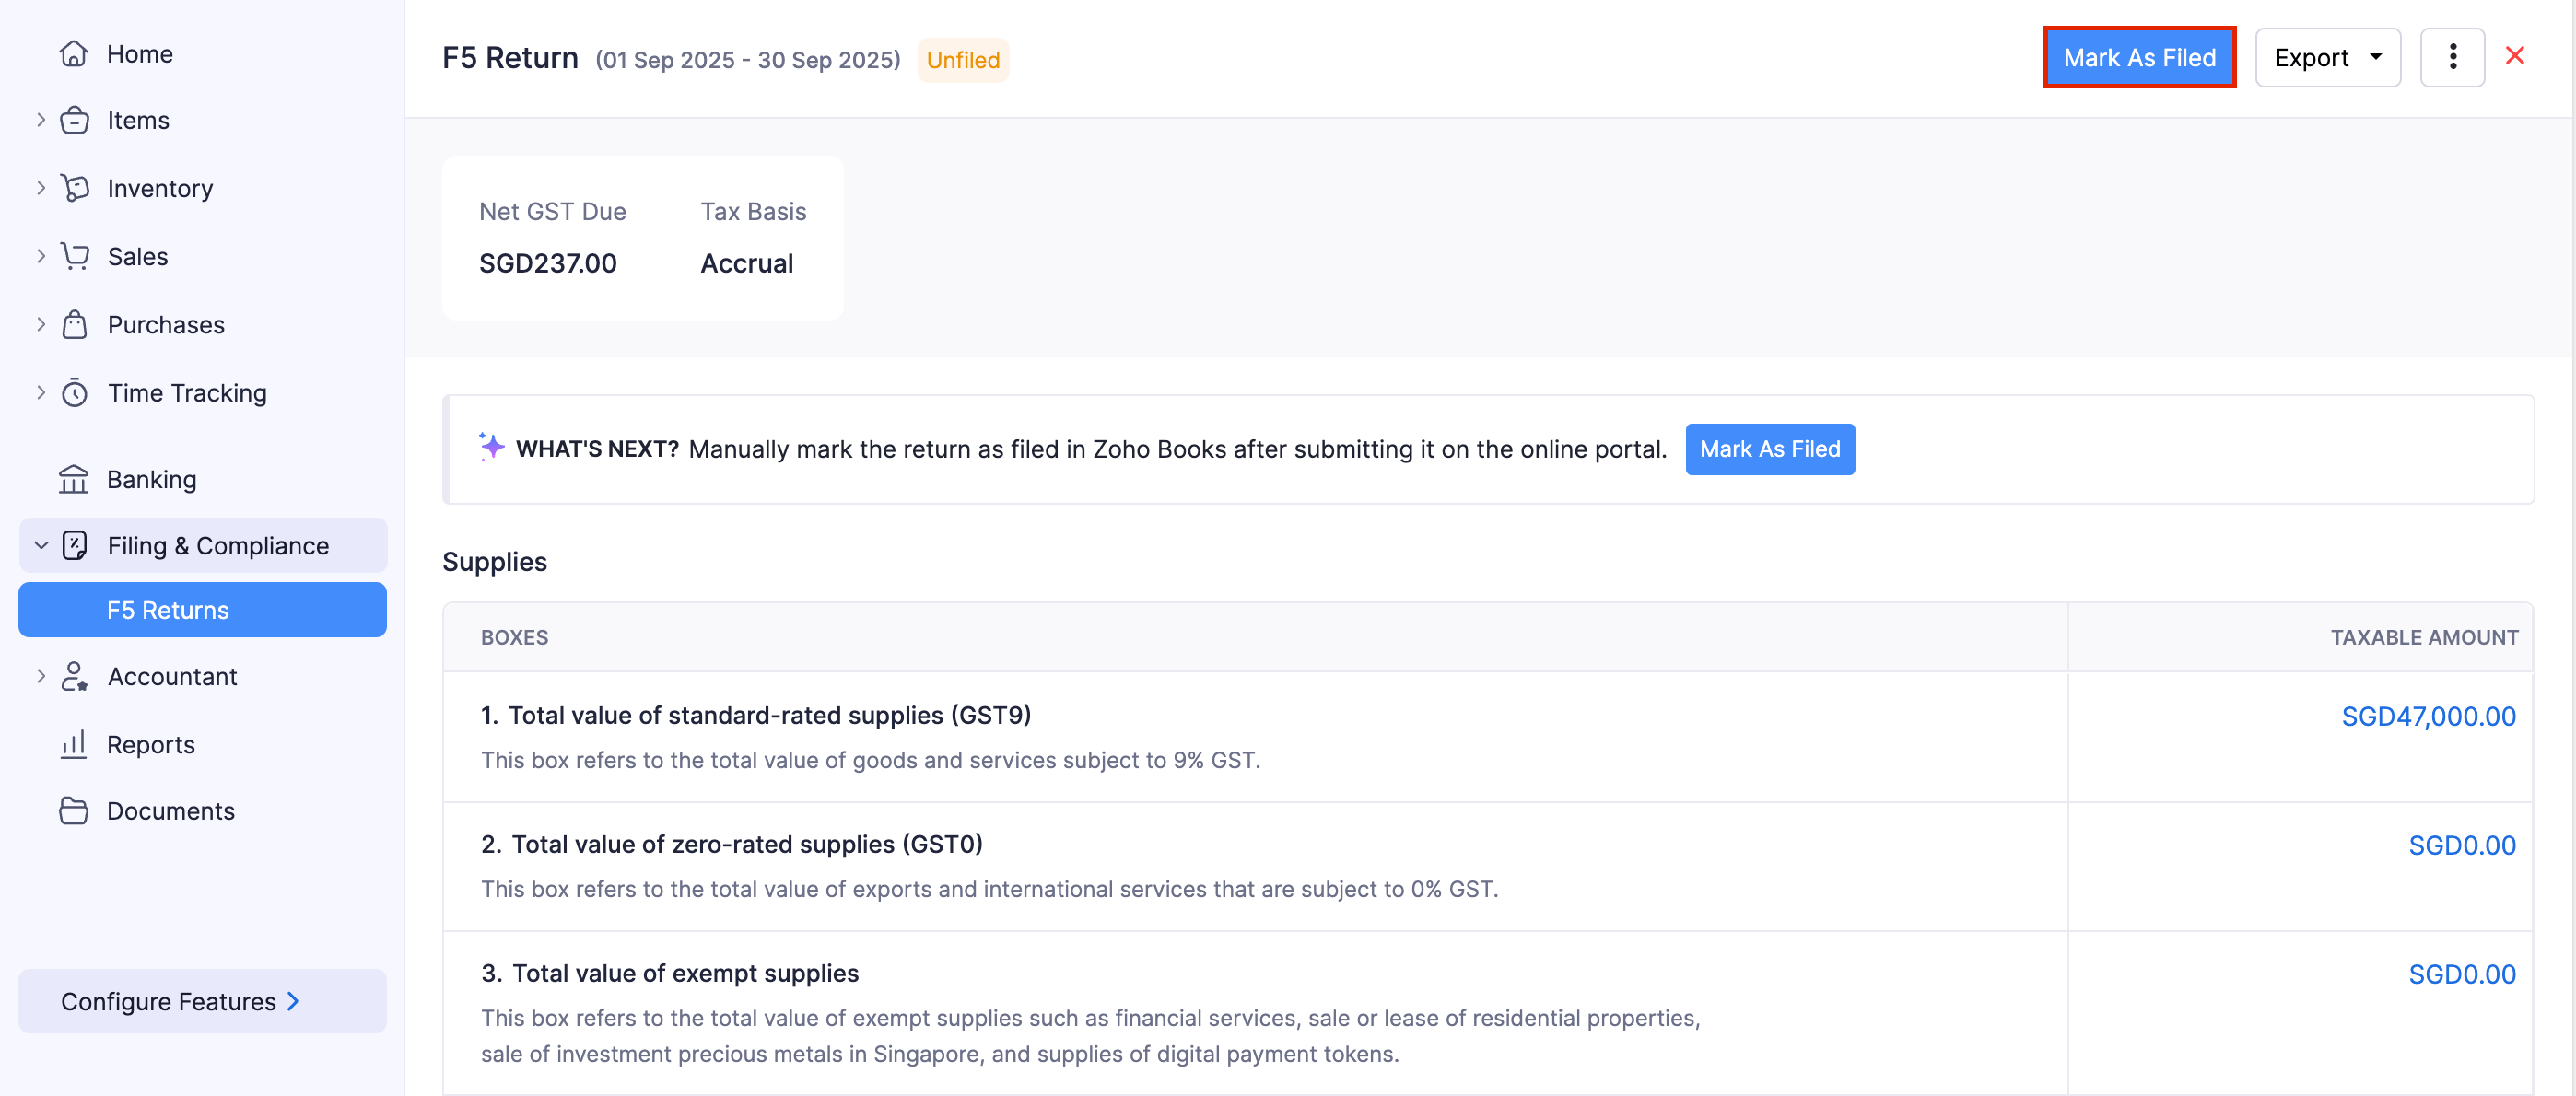Click the Banking building icon

tap(74, 480)
